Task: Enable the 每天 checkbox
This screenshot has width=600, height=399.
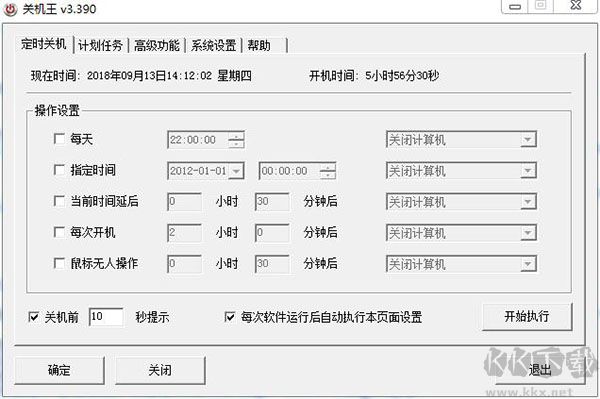Action: tap(59, 138)
